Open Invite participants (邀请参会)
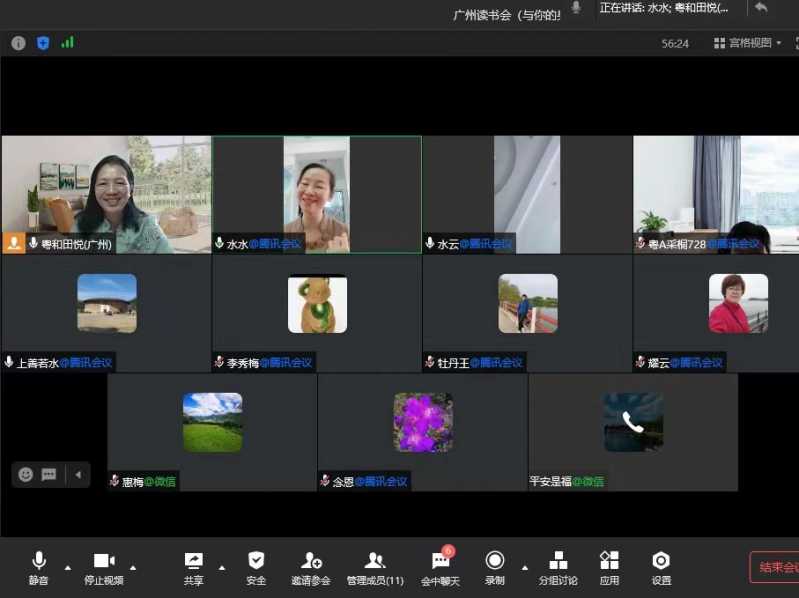Image resolution: width=799 pixels, height=598 pixels. (x=311, y=567)
